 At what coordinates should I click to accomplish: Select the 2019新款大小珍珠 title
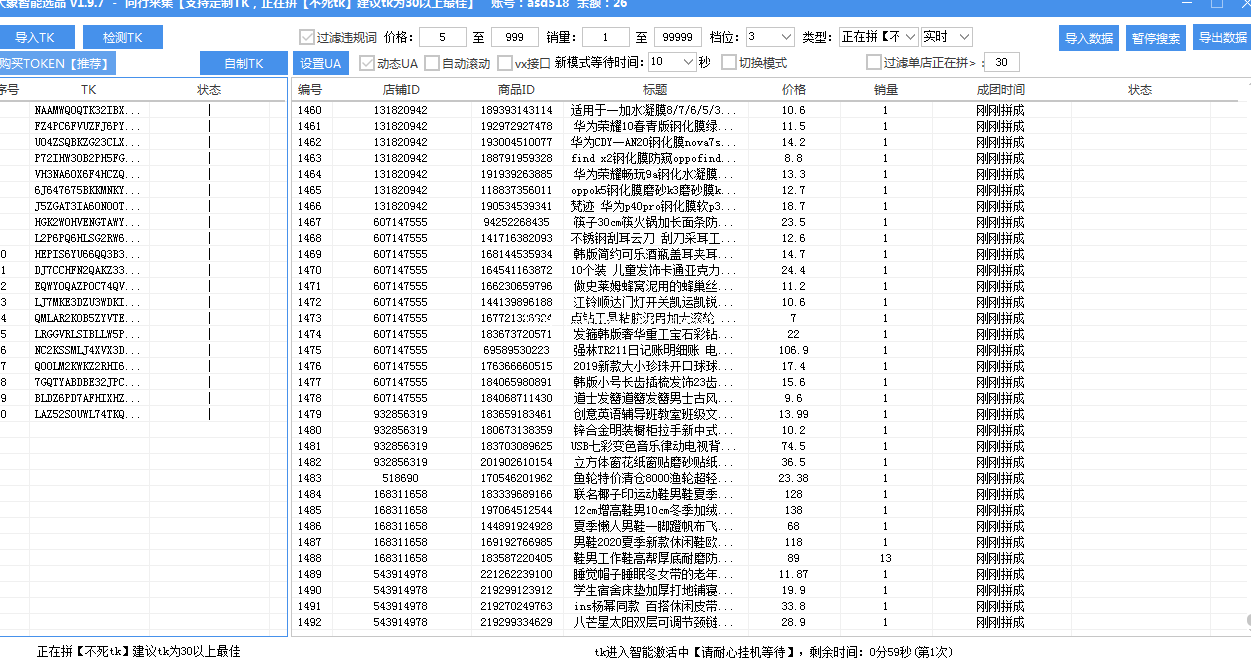pos(655,366)
